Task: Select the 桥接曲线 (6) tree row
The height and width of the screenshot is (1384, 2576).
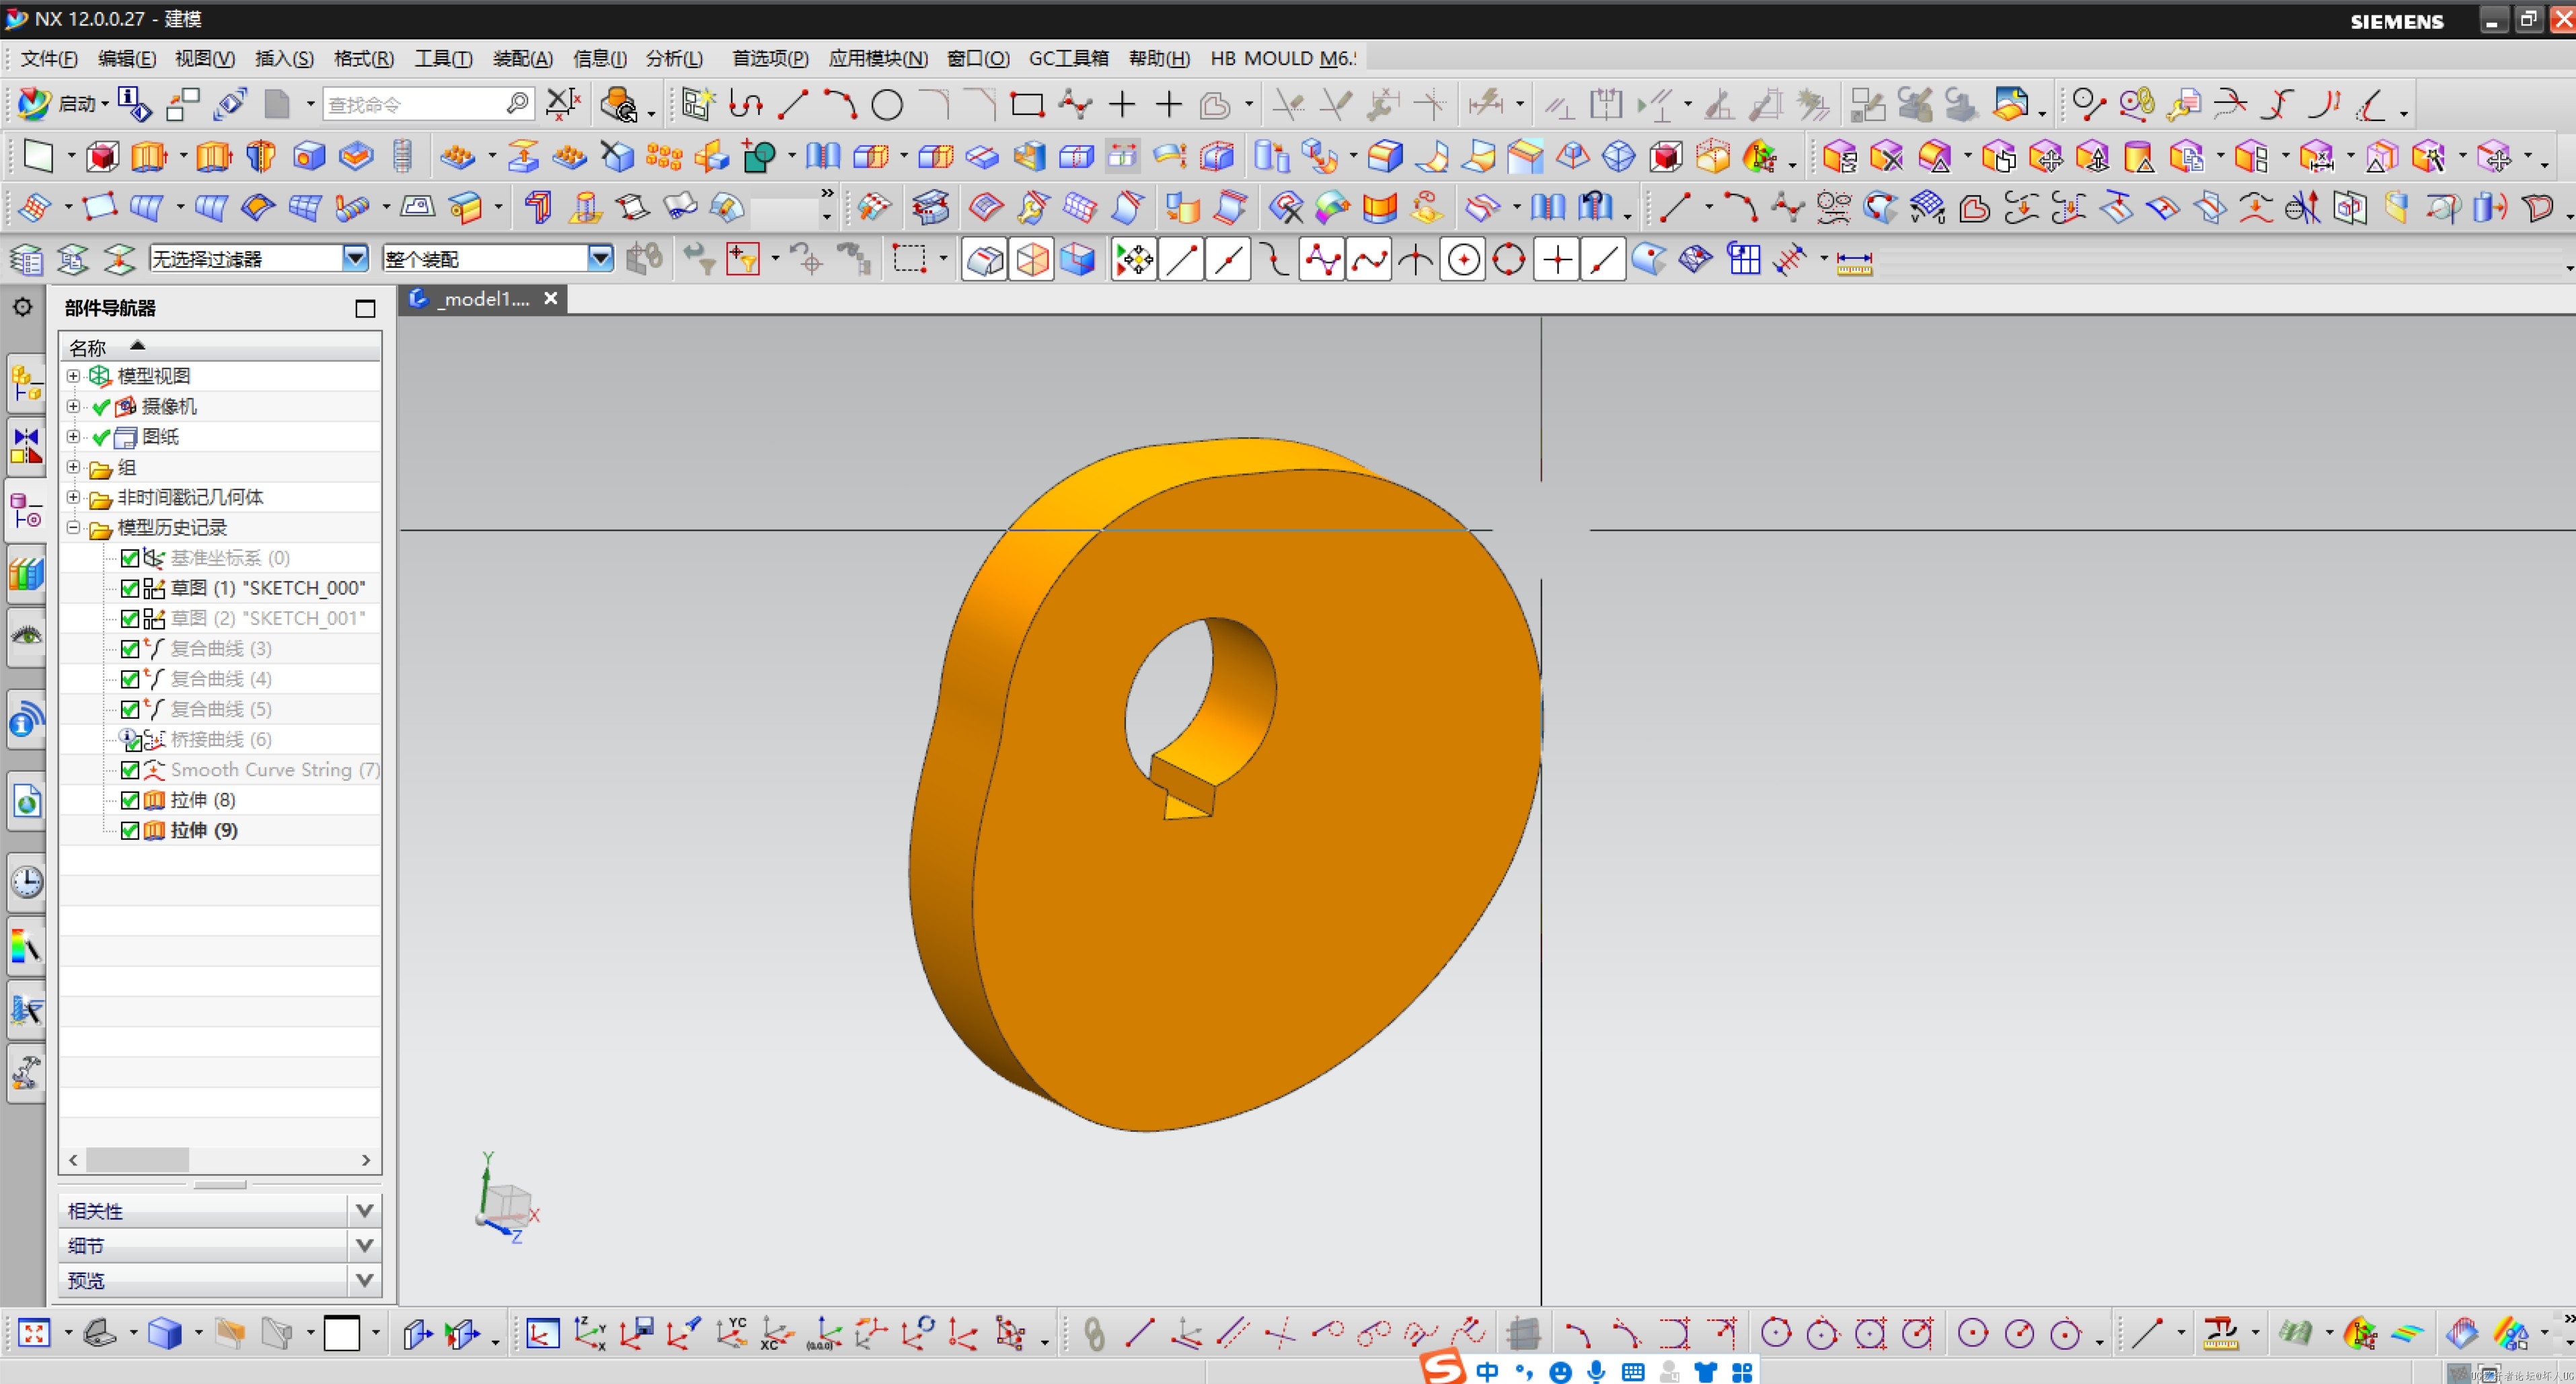Action: click(x=220, y=739)
